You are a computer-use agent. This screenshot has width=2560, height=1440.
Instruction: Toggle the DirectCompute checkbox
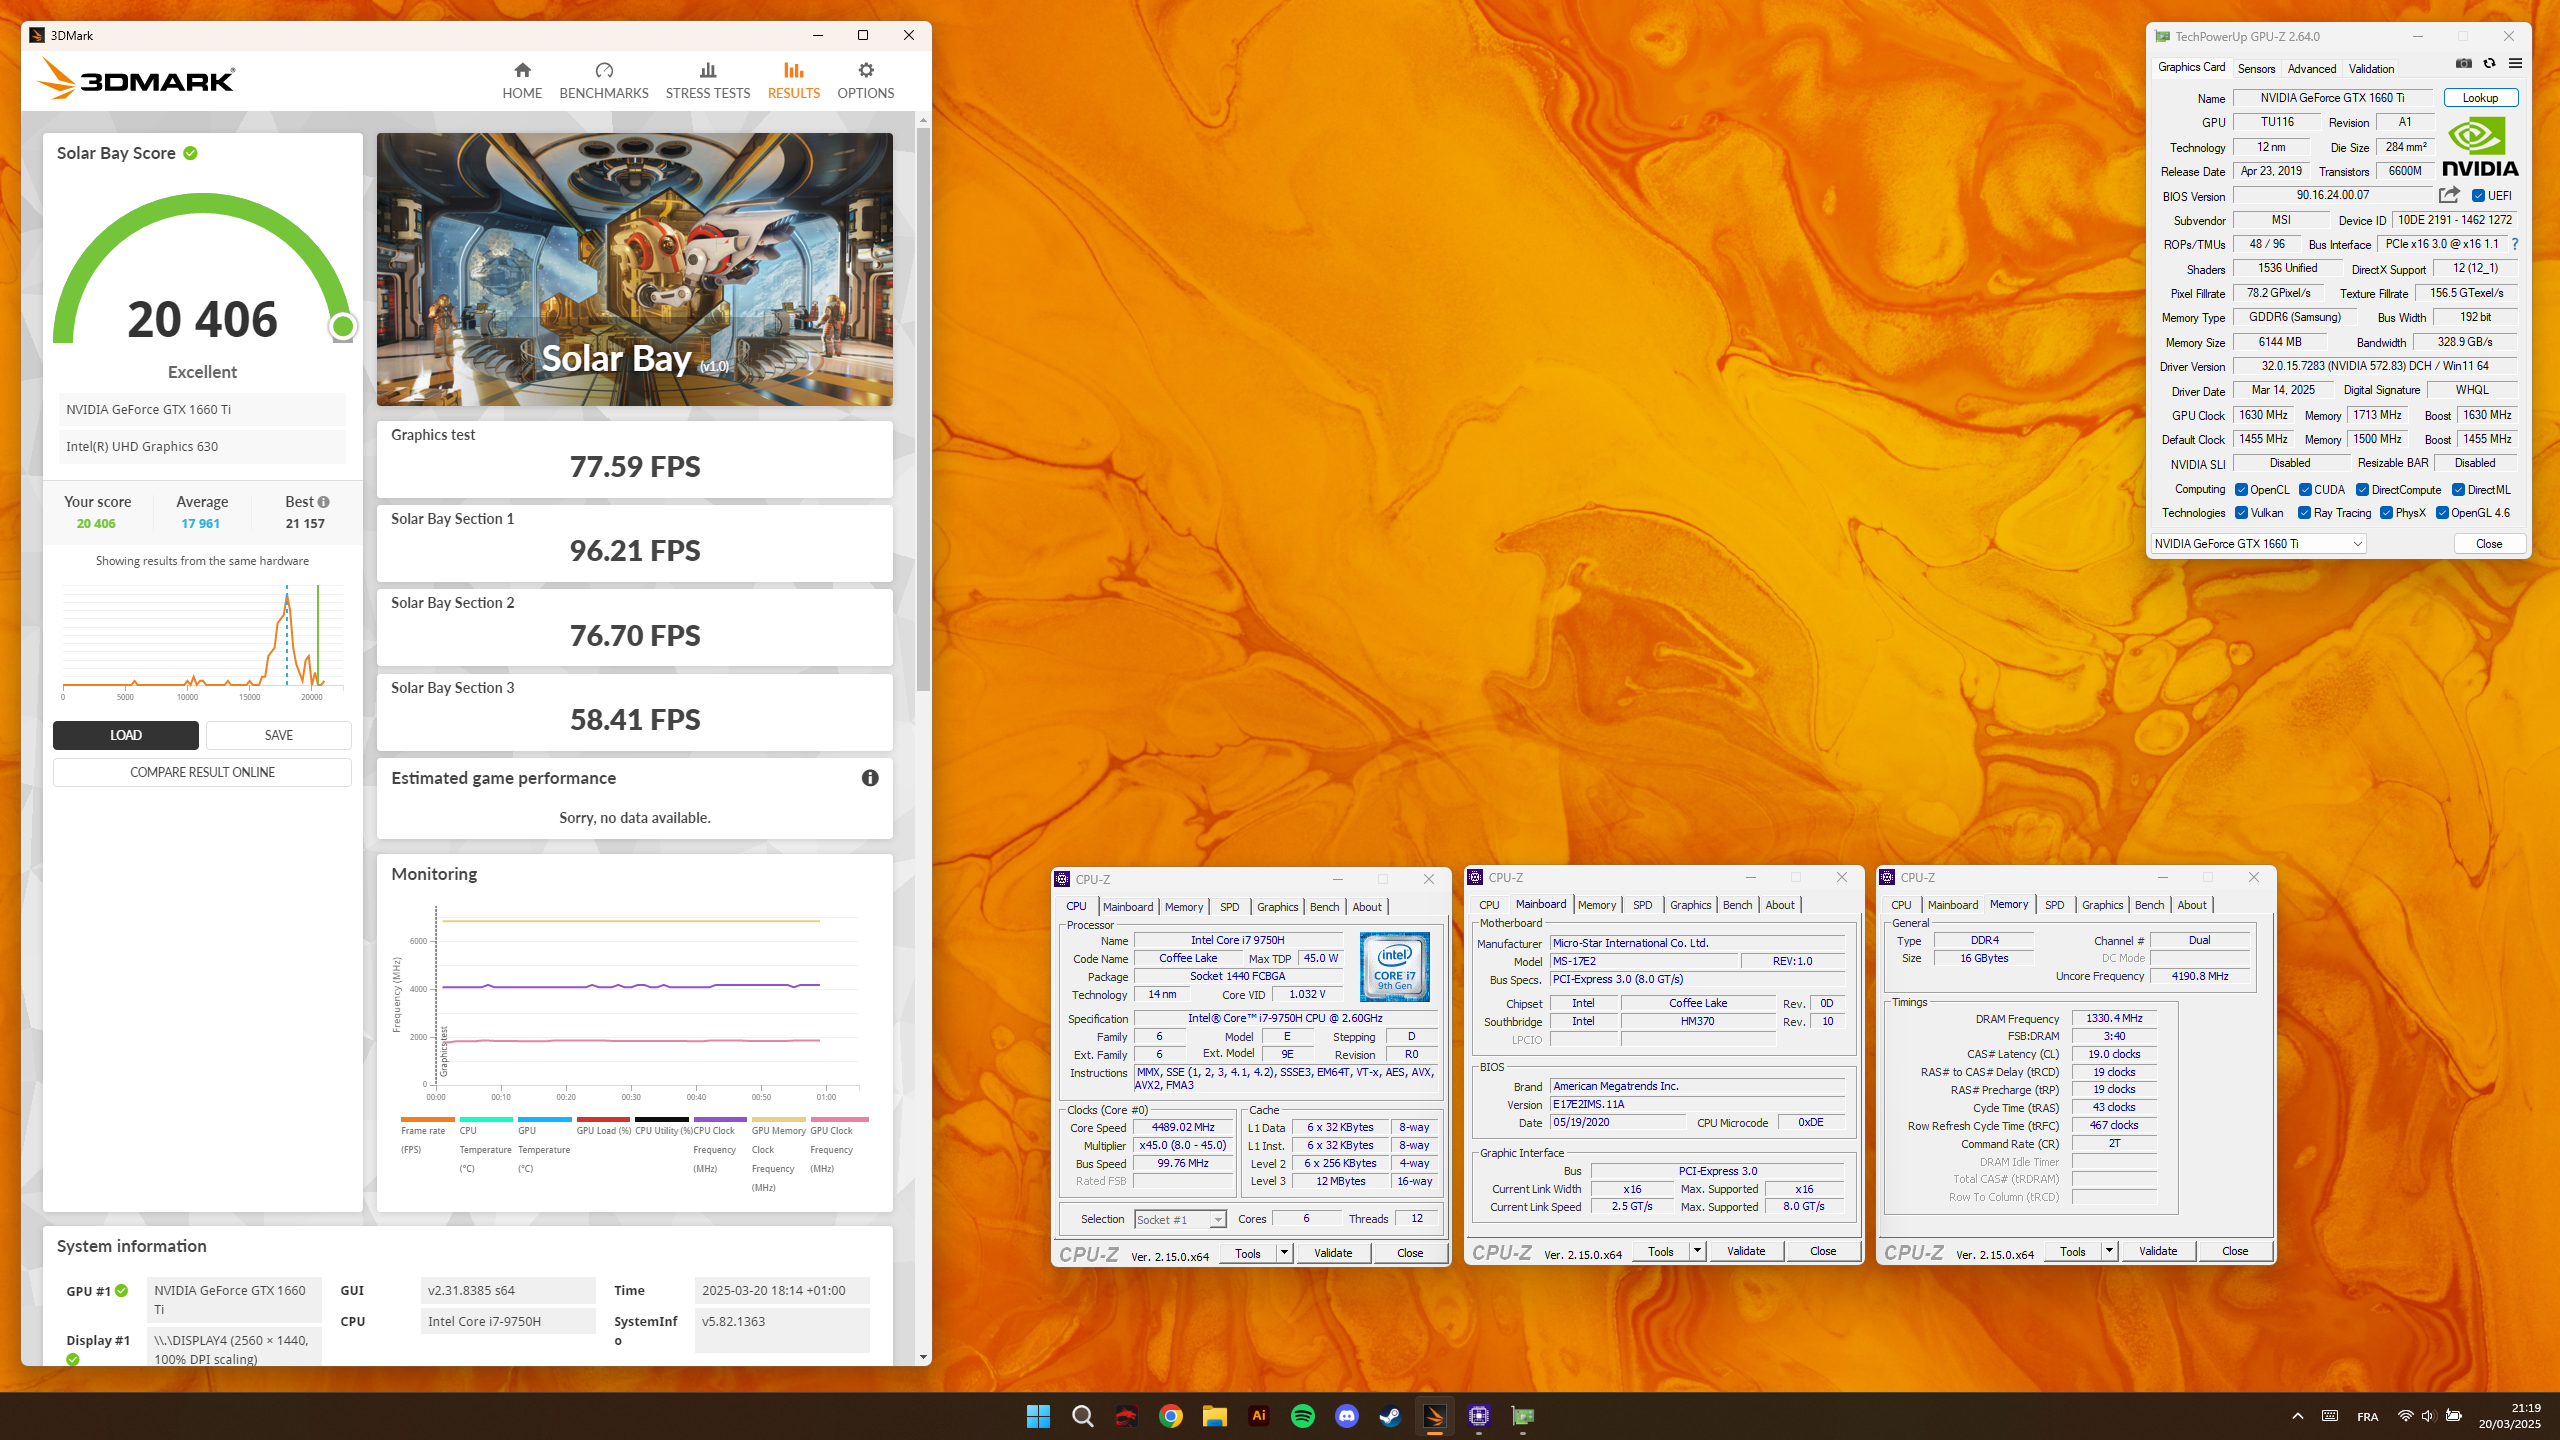point(2362,490)
